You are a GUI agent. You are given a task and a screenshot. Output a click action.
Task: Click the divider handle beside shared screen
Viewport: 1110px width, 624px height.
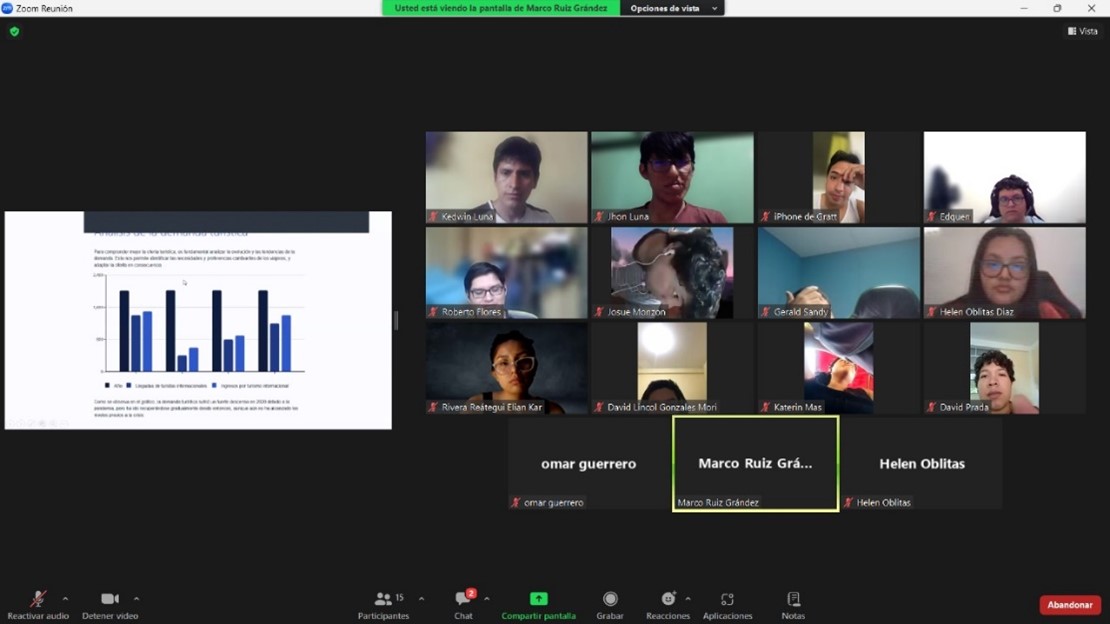point(397,320)
